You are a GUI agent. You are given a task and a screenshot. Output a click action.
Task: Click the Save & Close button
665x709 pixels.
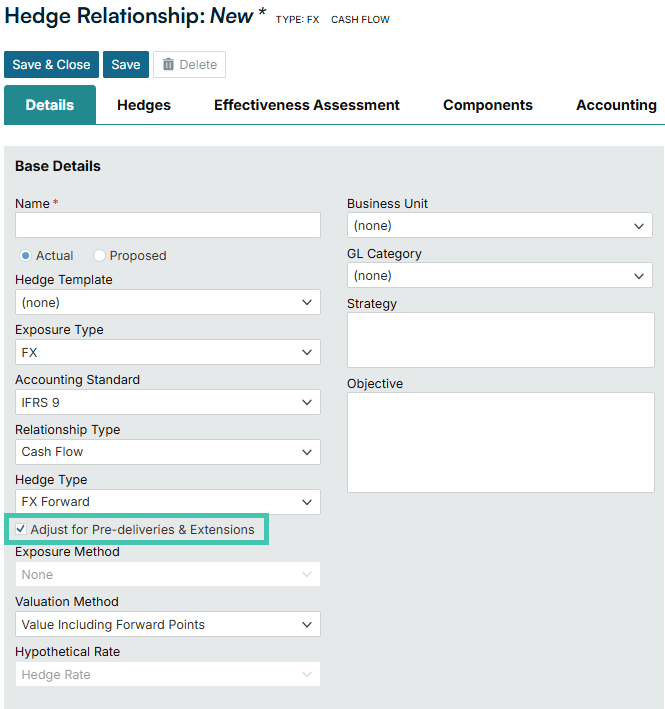pyautogui.click(x=51, y=65)
